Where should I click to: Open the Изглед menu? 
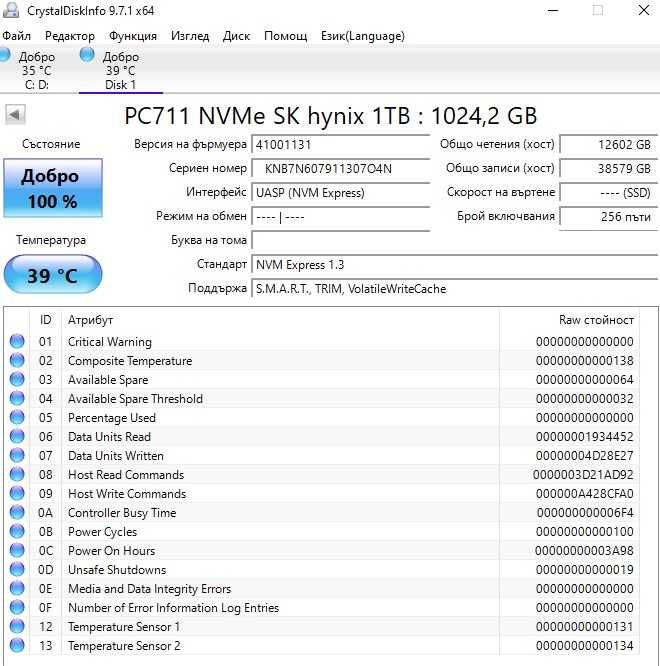tap(190, 36)
